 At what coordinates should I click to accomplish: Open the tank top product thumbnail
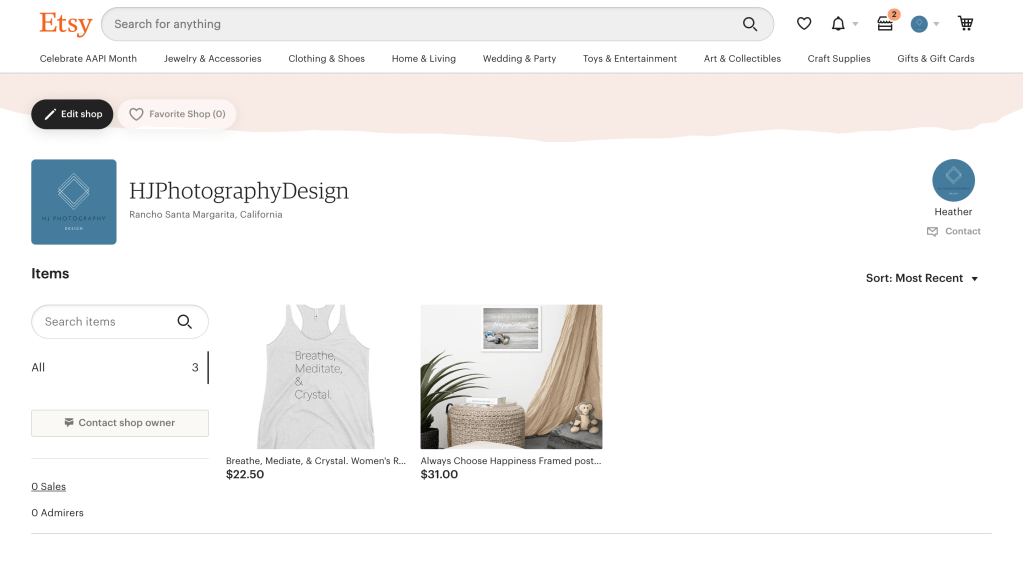coord(315,376)
